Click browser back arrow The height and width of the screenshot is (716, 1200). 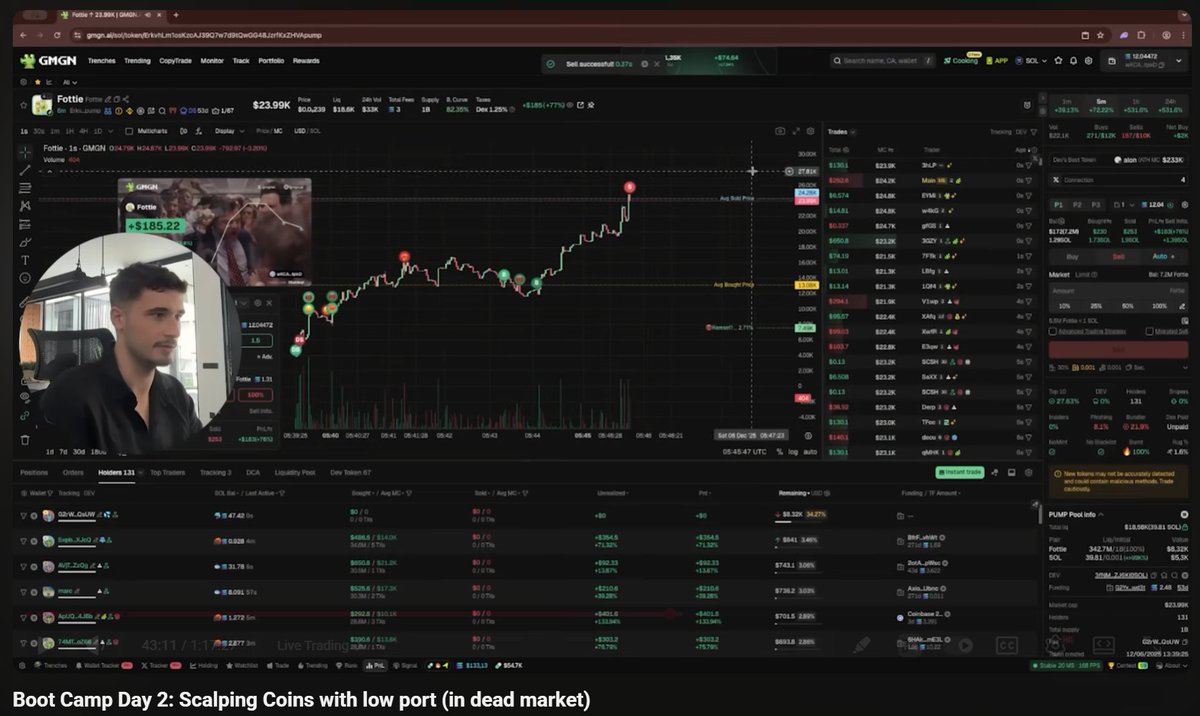pos(22,35)
